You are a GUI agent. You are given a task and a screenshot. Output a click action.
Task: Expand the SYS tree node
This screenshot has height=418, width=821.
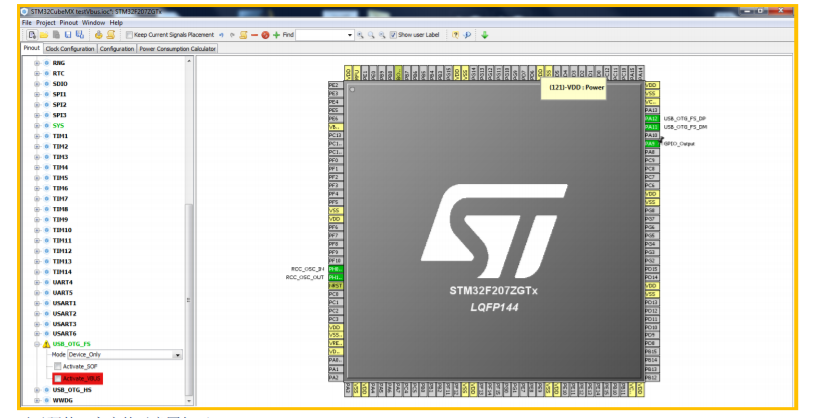[37, 126]
